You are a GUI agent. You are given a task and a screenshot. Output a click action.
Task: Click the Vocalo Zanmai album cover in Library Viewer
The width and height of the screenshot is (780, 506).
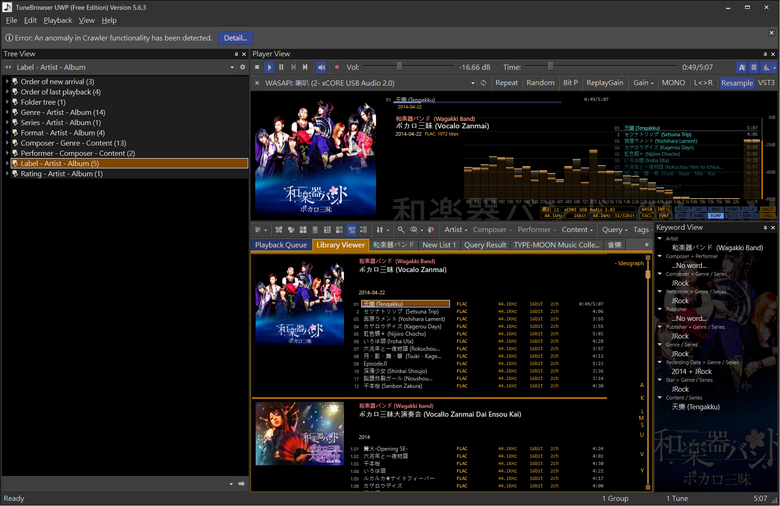pyautogui.click(x=299, y=303)
